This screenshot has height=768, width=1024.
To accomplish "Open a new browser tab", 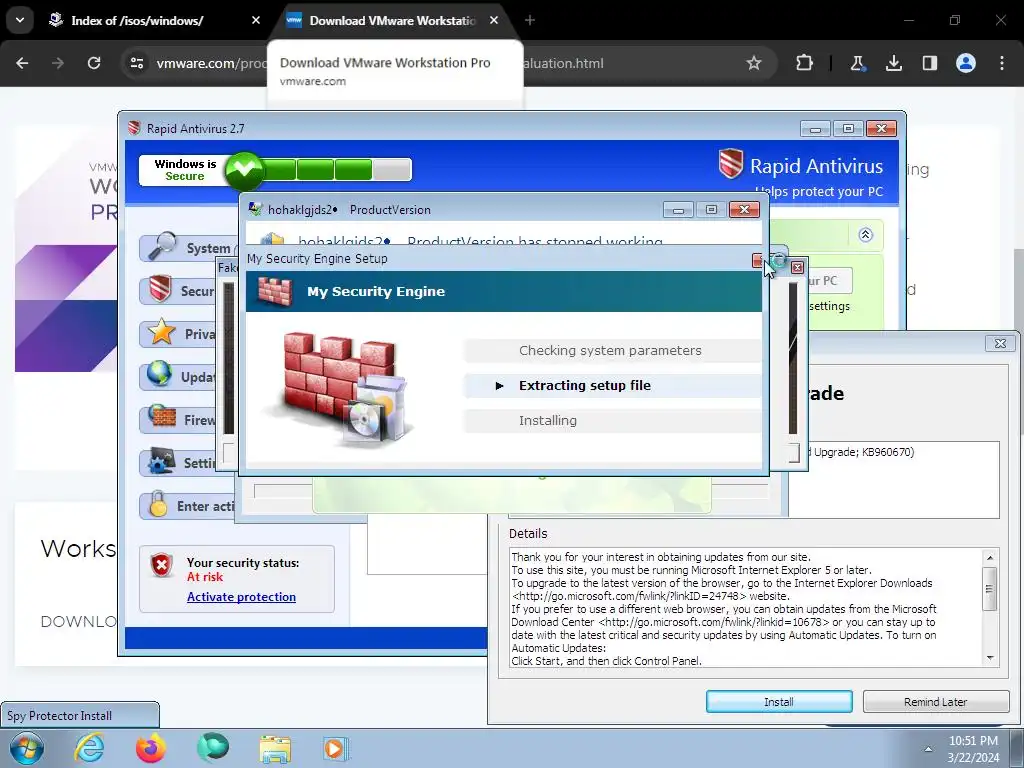I will coord(530,20).
